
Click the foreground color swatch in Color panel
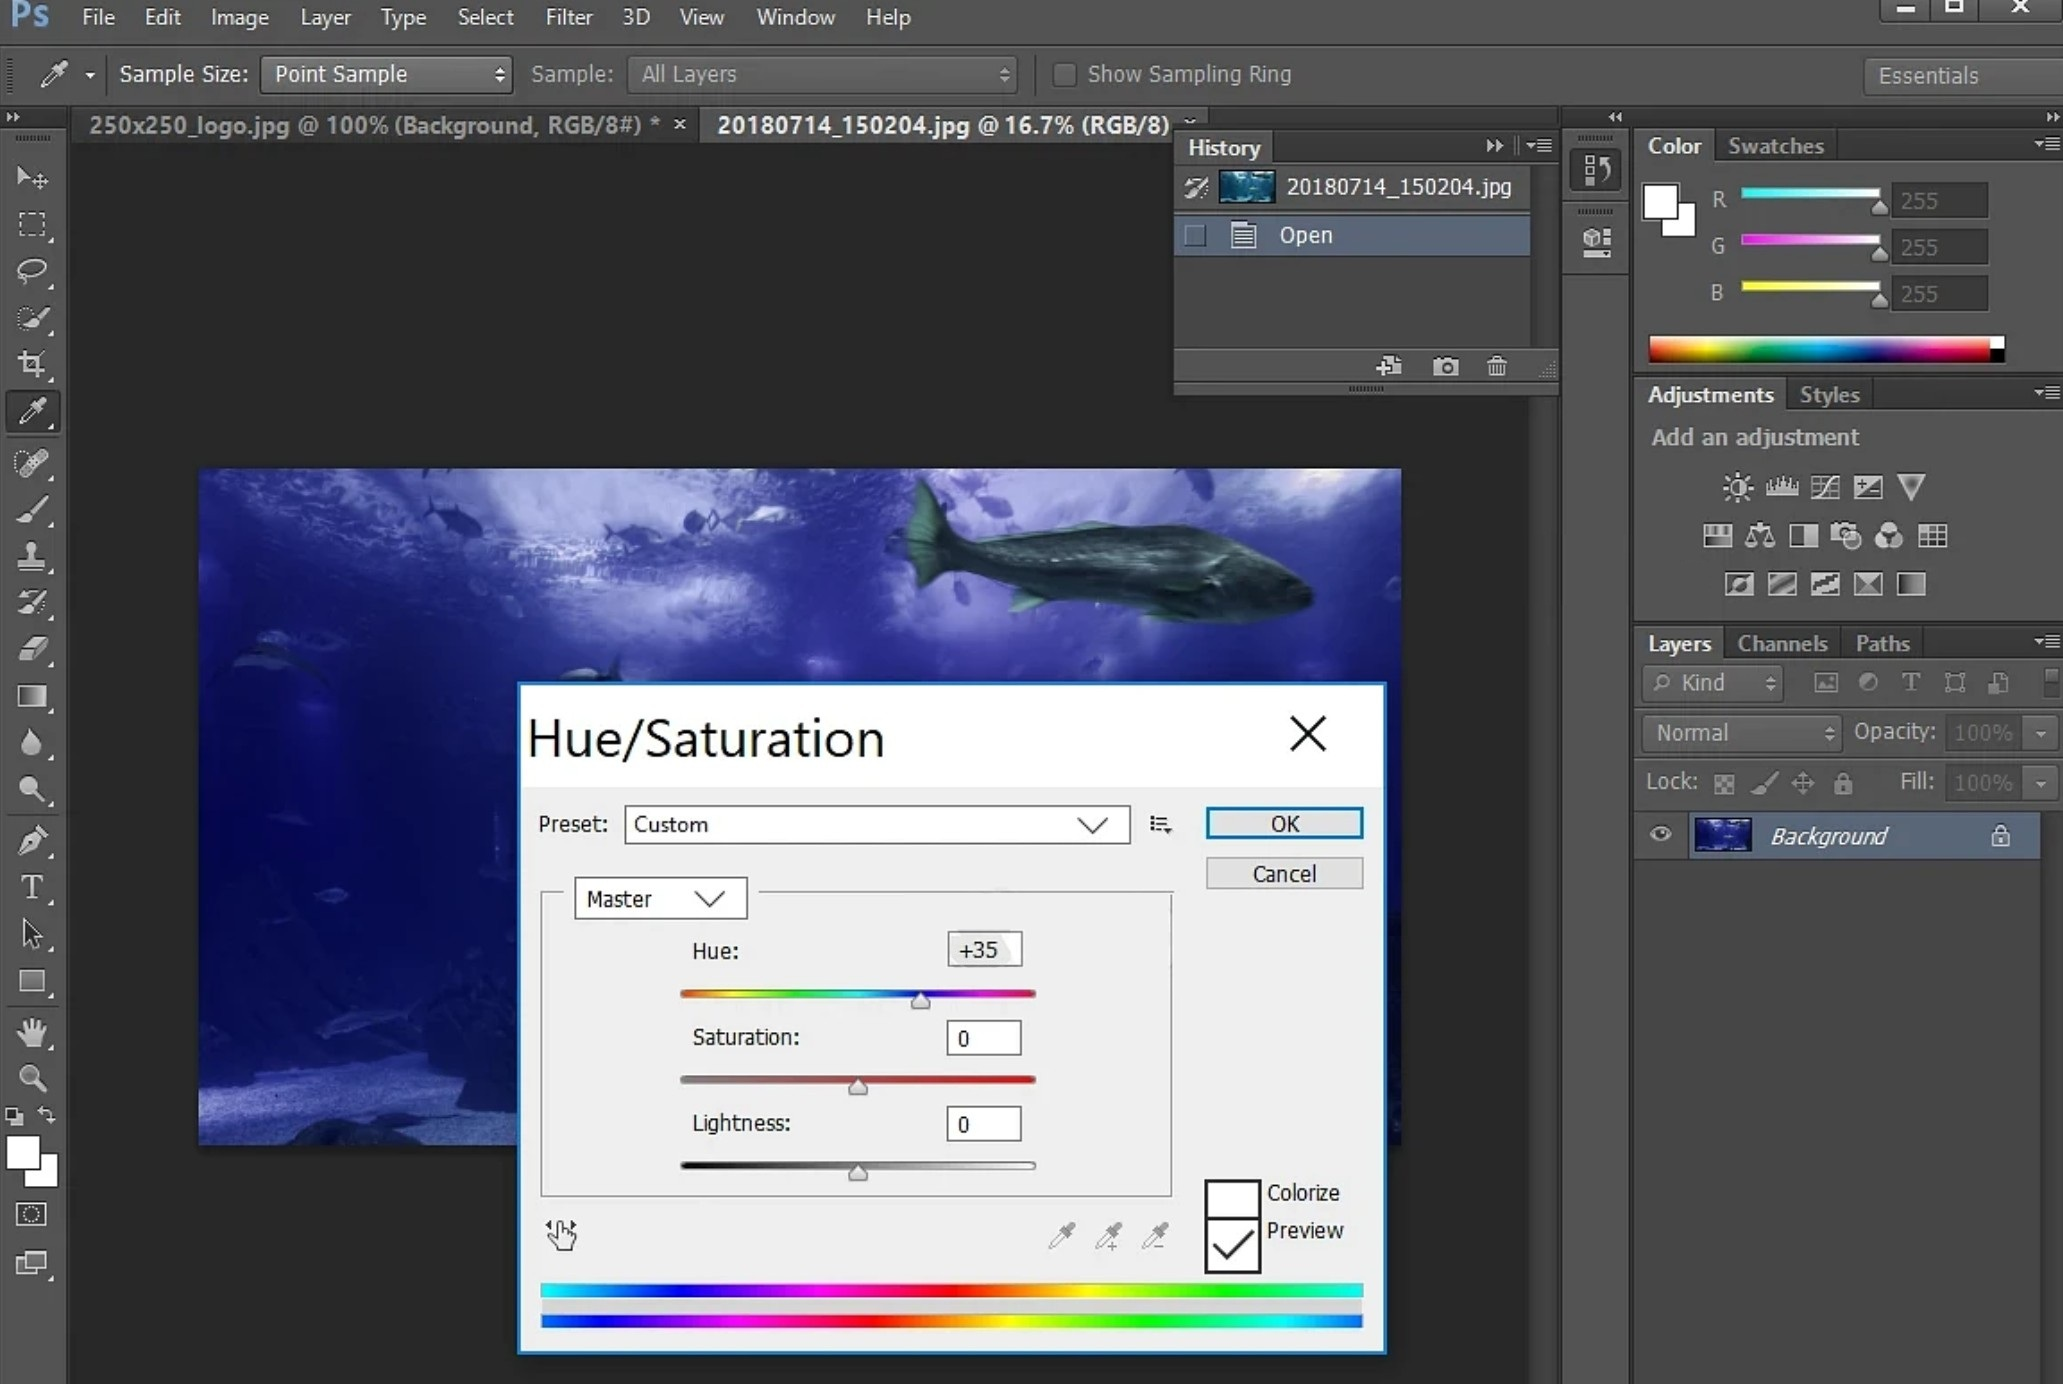(1660, 202)
